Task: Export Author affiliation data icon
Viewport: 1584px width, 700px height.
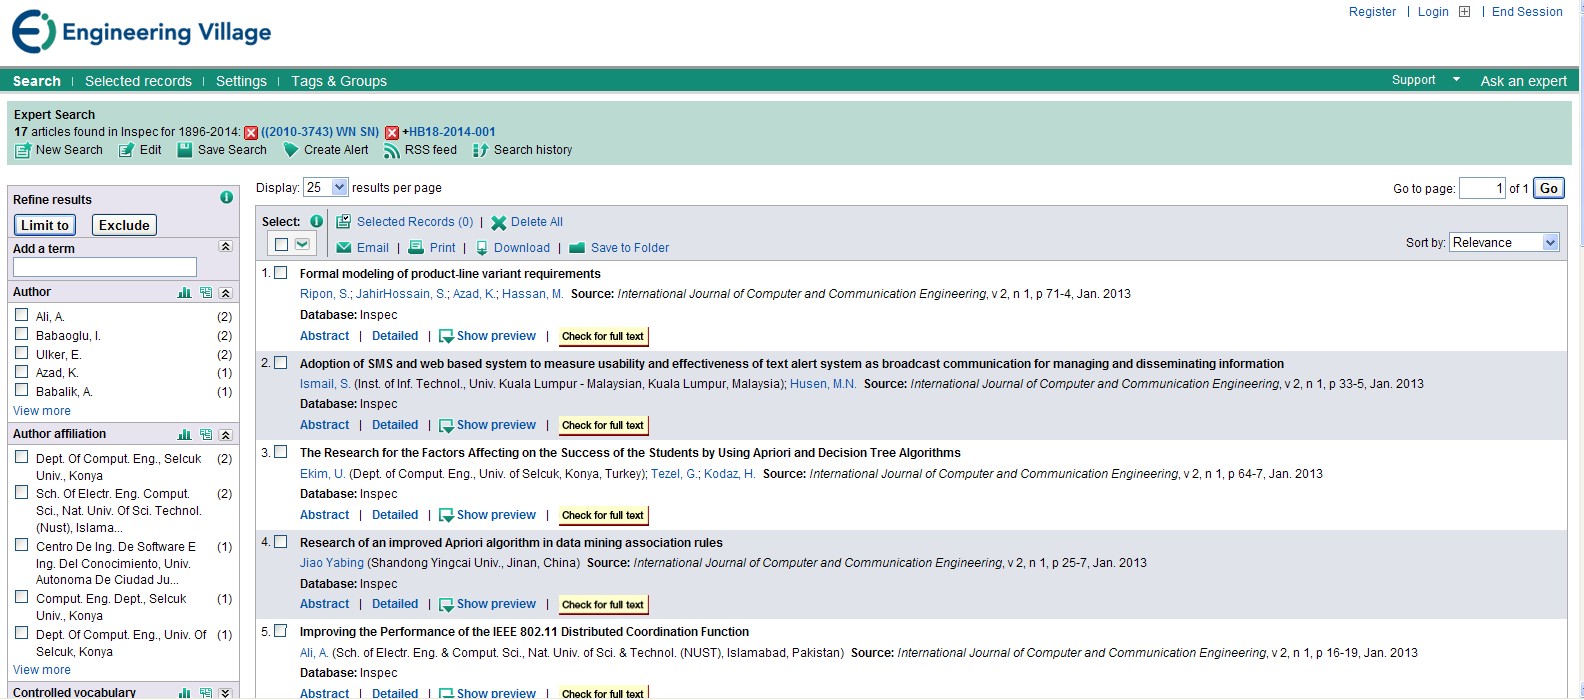Action: (206, 435)
